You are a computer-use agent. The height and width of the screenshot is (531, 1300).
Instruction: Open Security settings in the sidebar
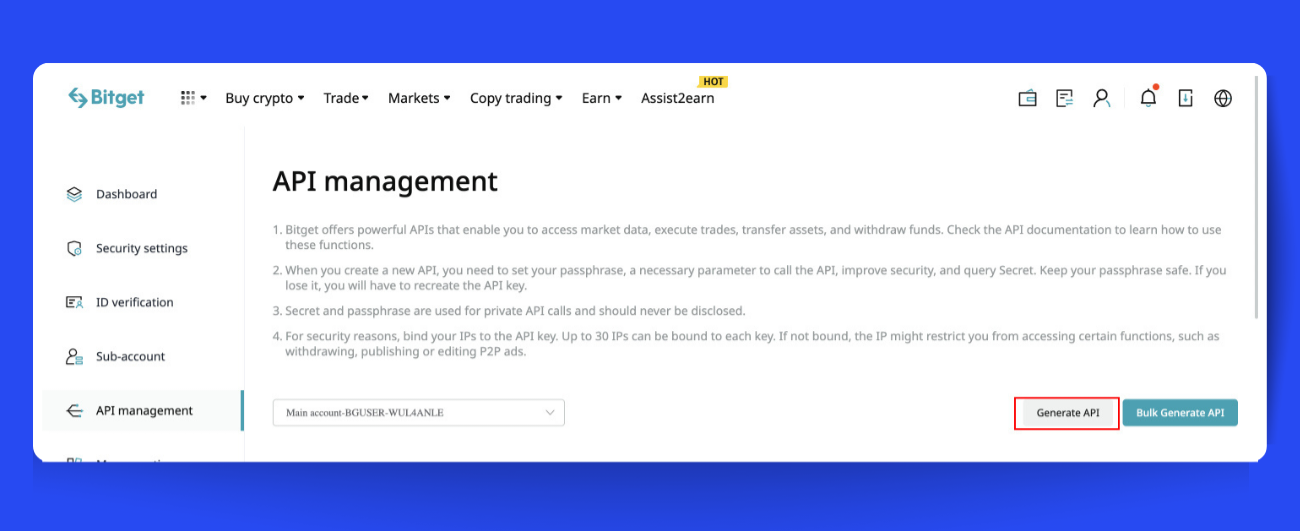pyautogui.click(x=142, y=248)
